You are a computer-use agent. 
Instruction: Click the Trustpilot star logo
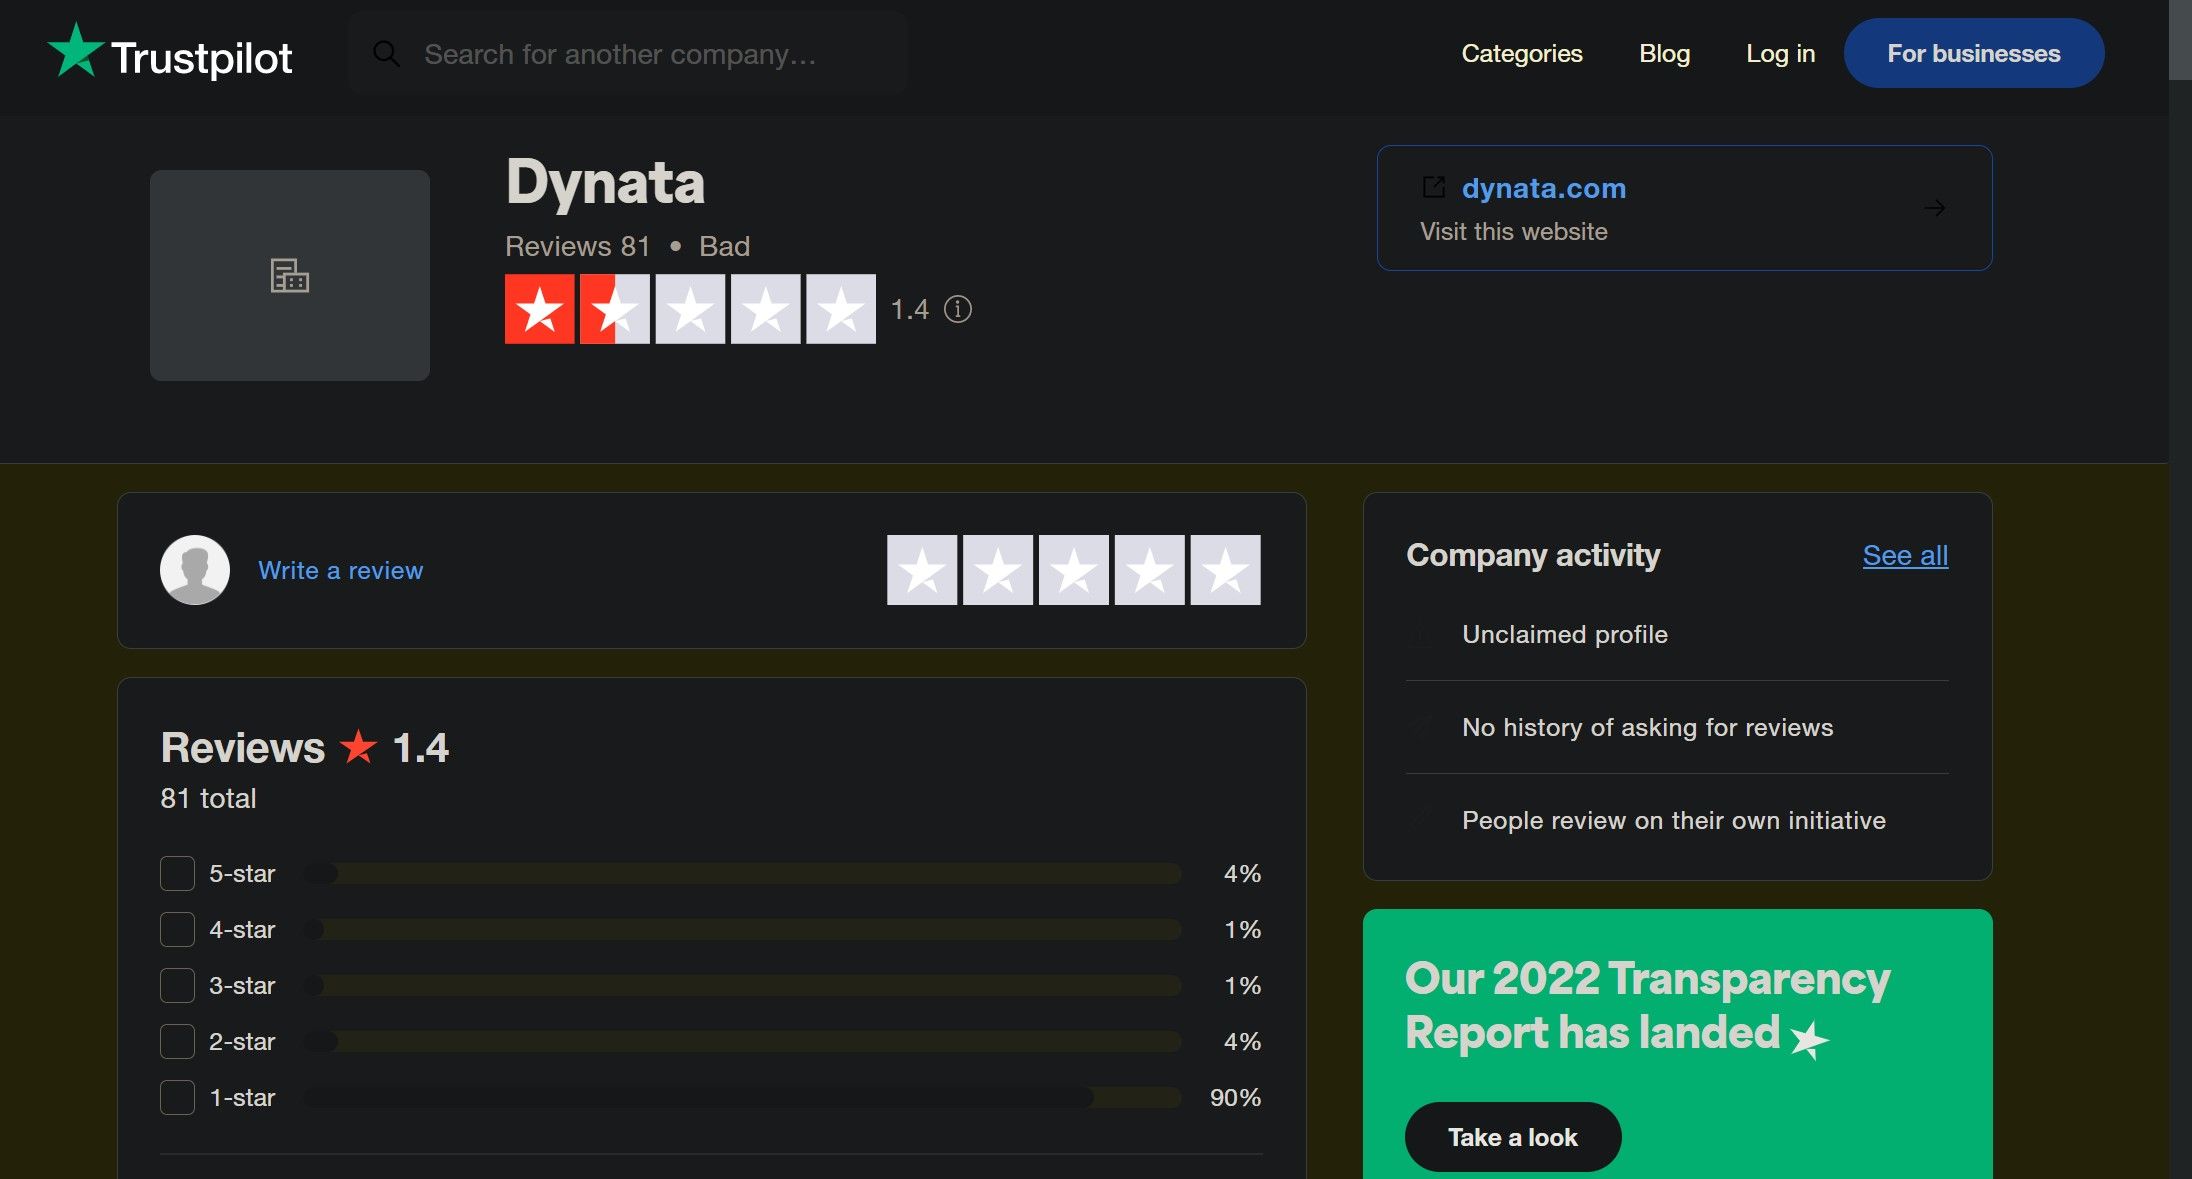click(76, 52)
